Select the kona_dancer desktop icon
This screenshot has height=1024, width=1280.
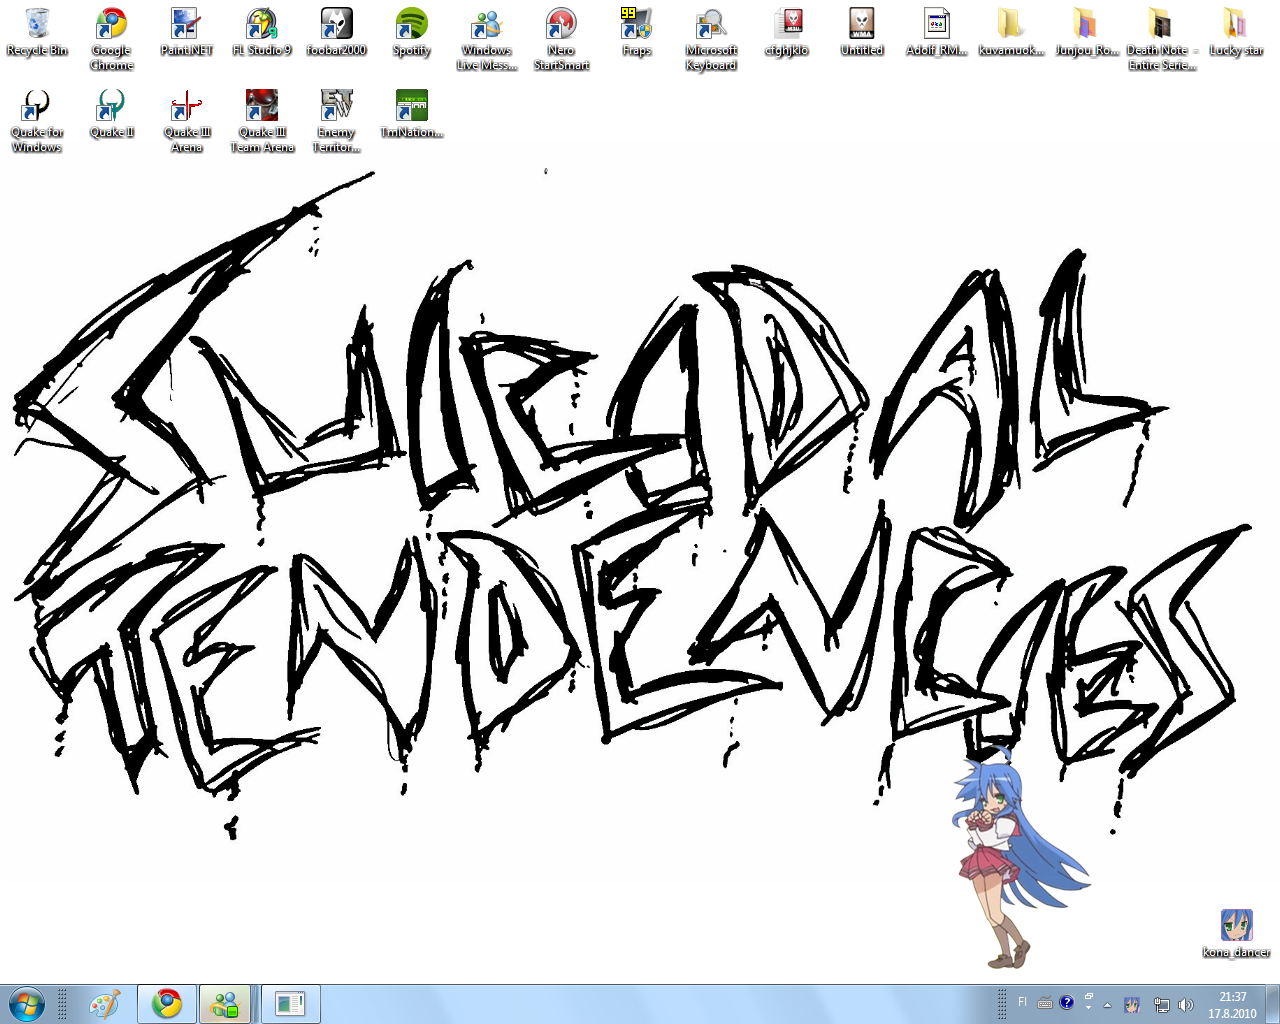pyautogui.click(x=1236, y=932)
